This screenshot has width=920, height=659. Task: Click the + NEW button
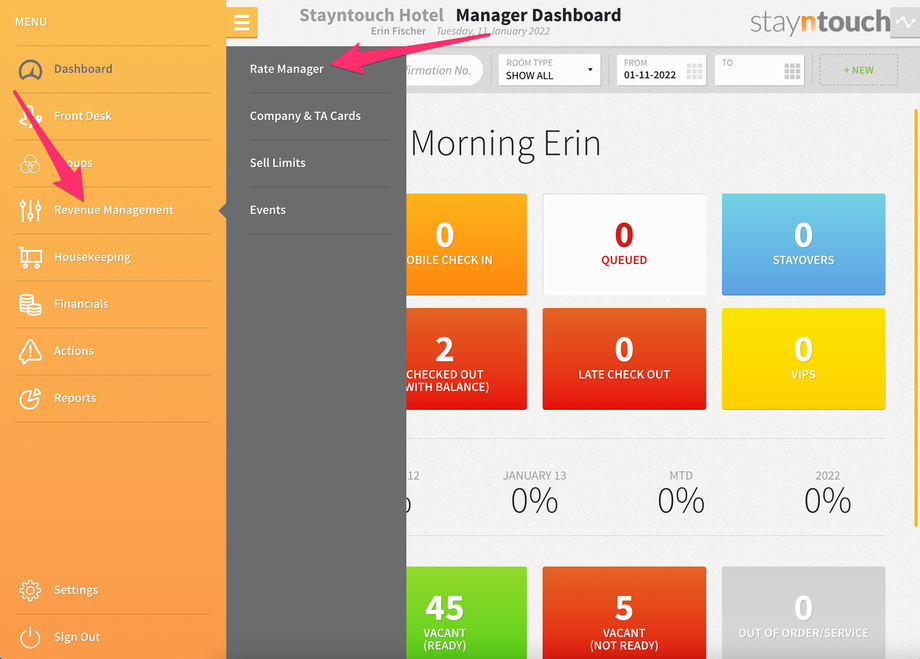pyautogui.click(x=858, y=70)
